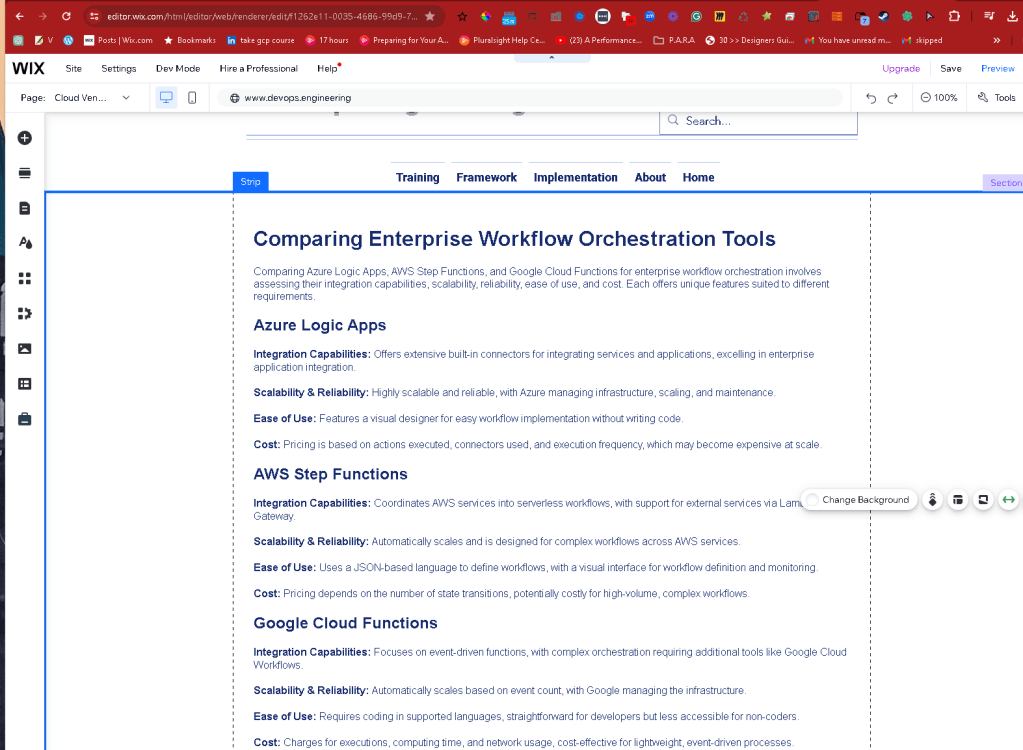1023x750 pixels.
Task: Select the AWS Step Functions heading
Action: [x=330, y=474]
